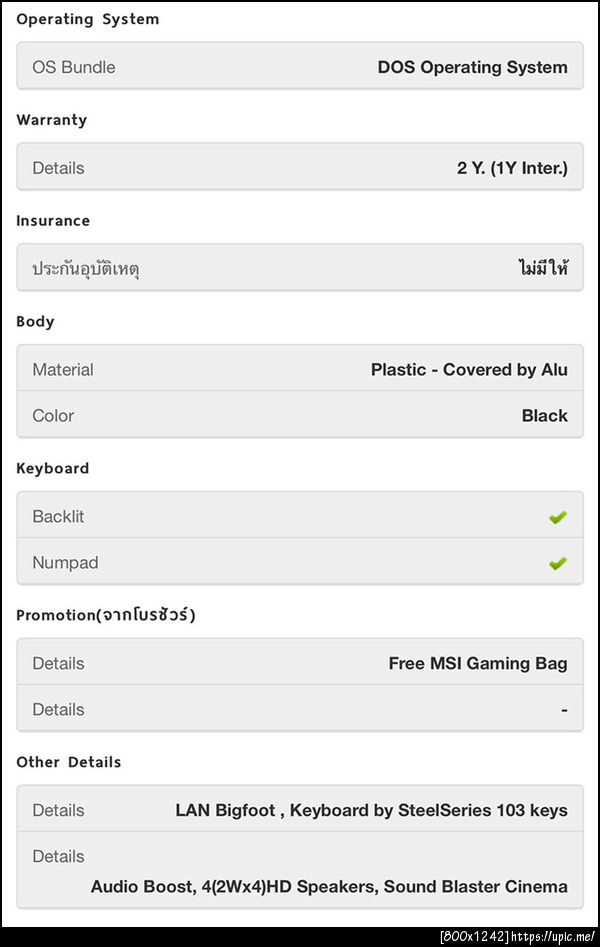
Task: Select the OS Bundle label
Action: pos(74,67)
